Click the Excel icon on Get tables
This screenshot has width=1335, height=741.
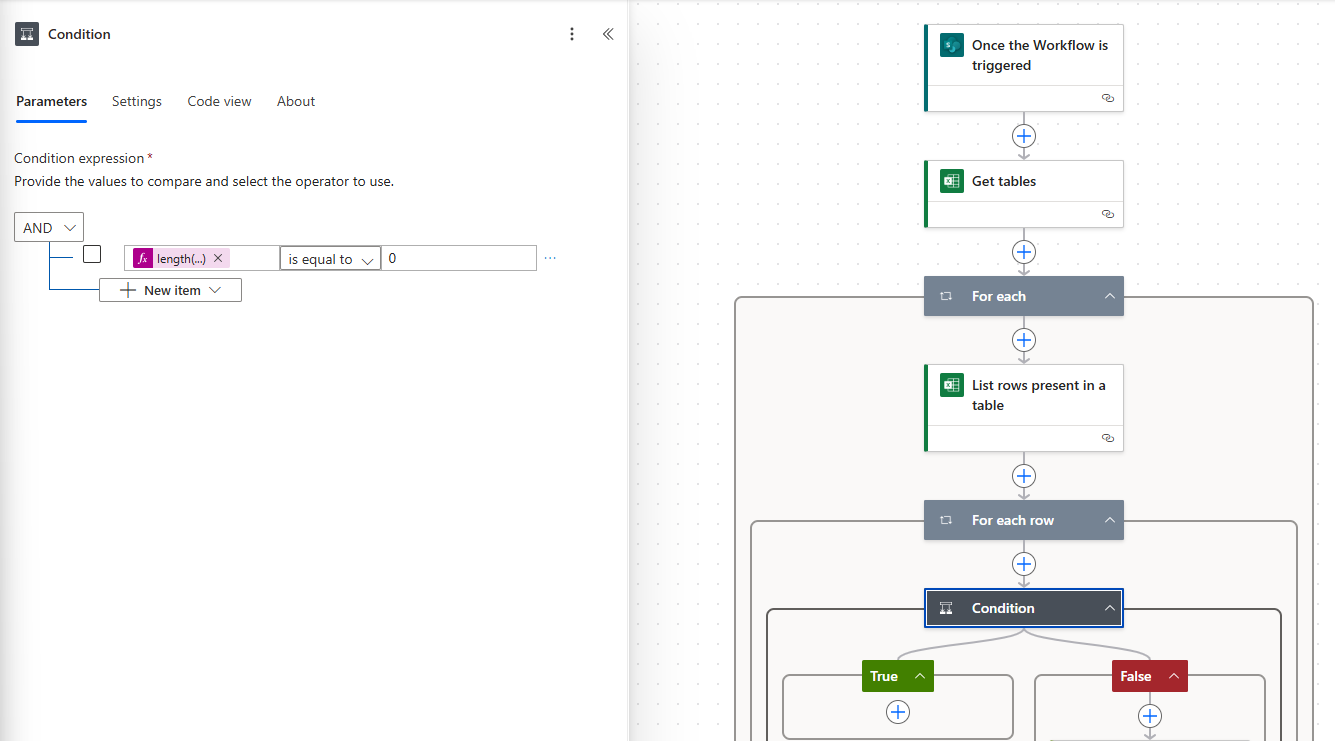[x=951, y=181]
